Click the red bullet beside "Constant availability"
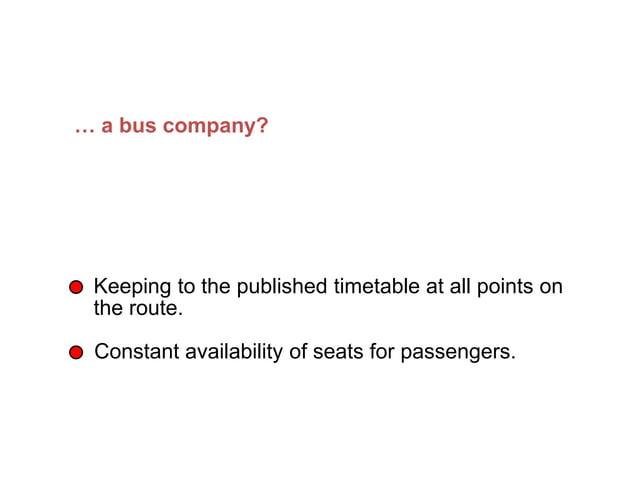The height and width of the screenshot is (478, 638). pyautogui.click(x=75, y=353)
